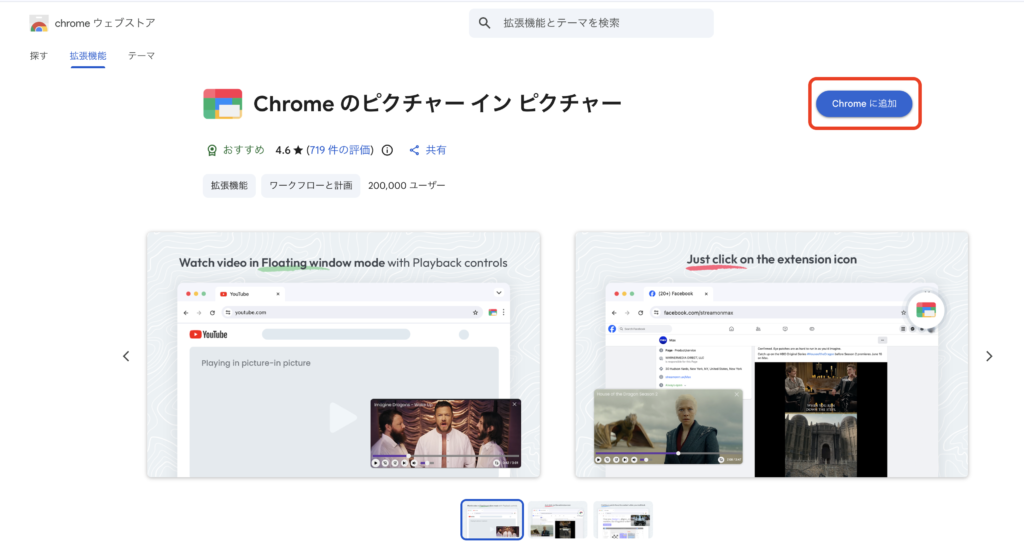Switch to the 拡張機能 tab
The image size is (1024, 547).
[x=88, y=56]
